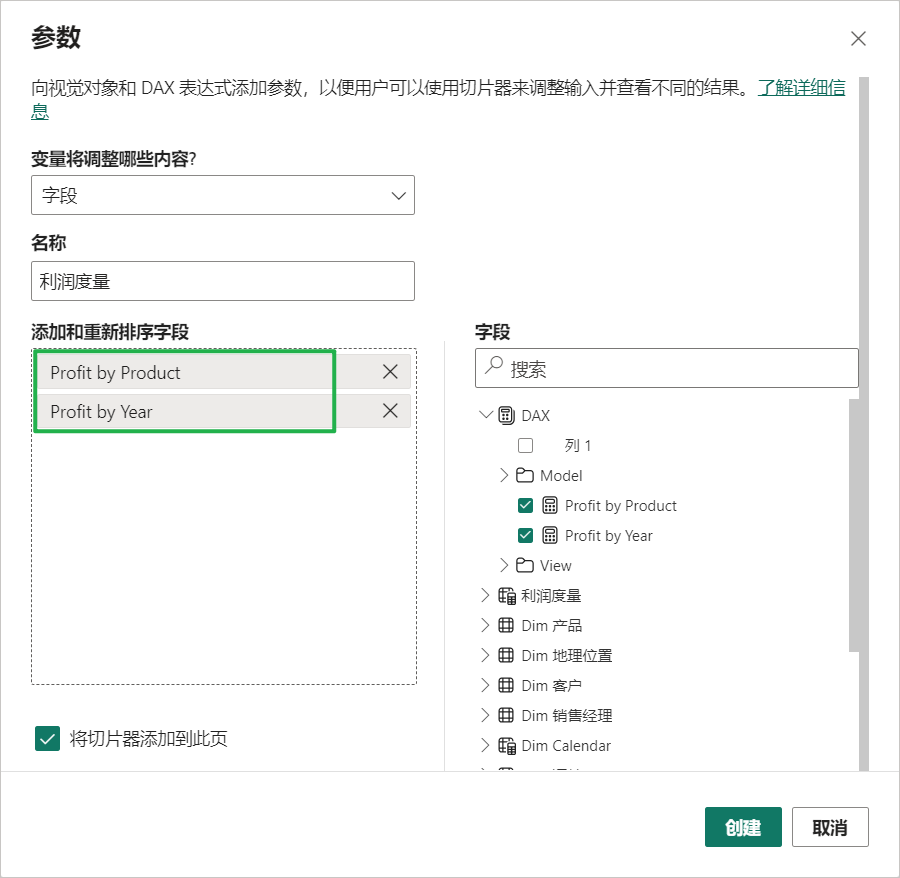Viewport: 900px width, 878px height.
Task: Expand the Model folder
Action: point(504,475)
